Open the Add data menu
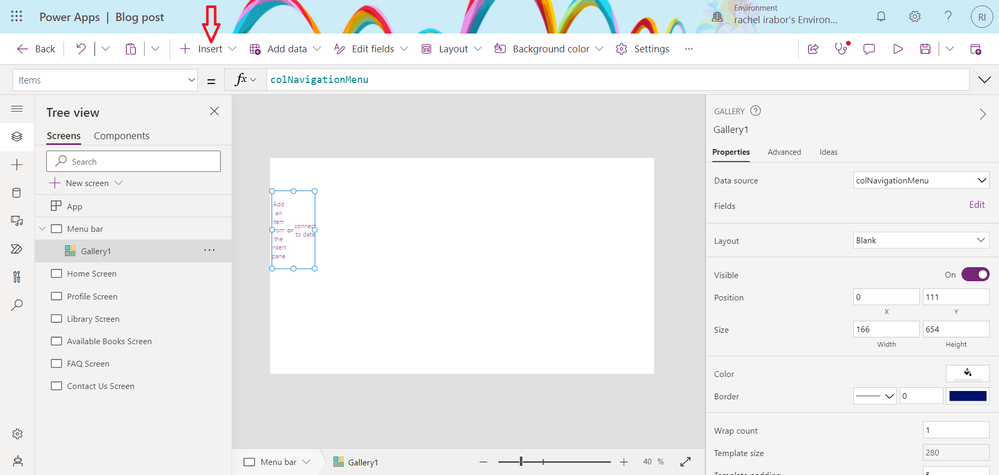 point(285,49)
